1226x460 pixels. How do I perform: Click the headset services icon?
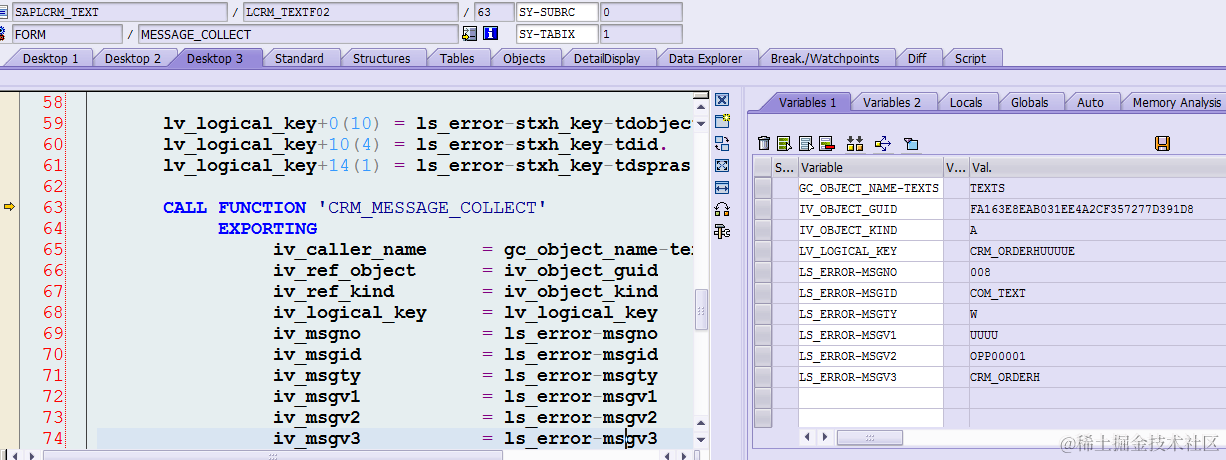tap(722, 210)
